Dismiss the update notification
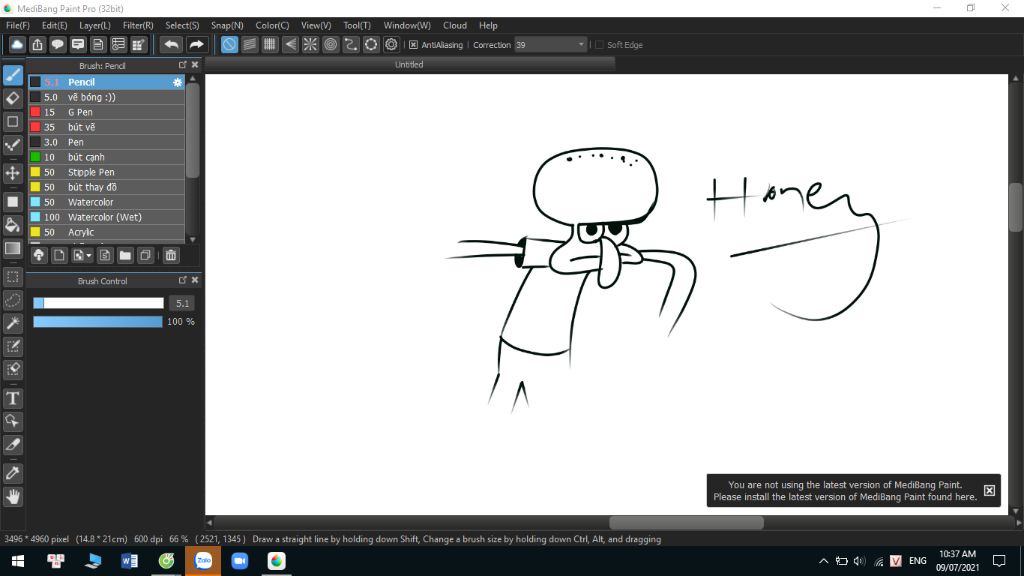Screen dimensions: 1024x576 989,490
